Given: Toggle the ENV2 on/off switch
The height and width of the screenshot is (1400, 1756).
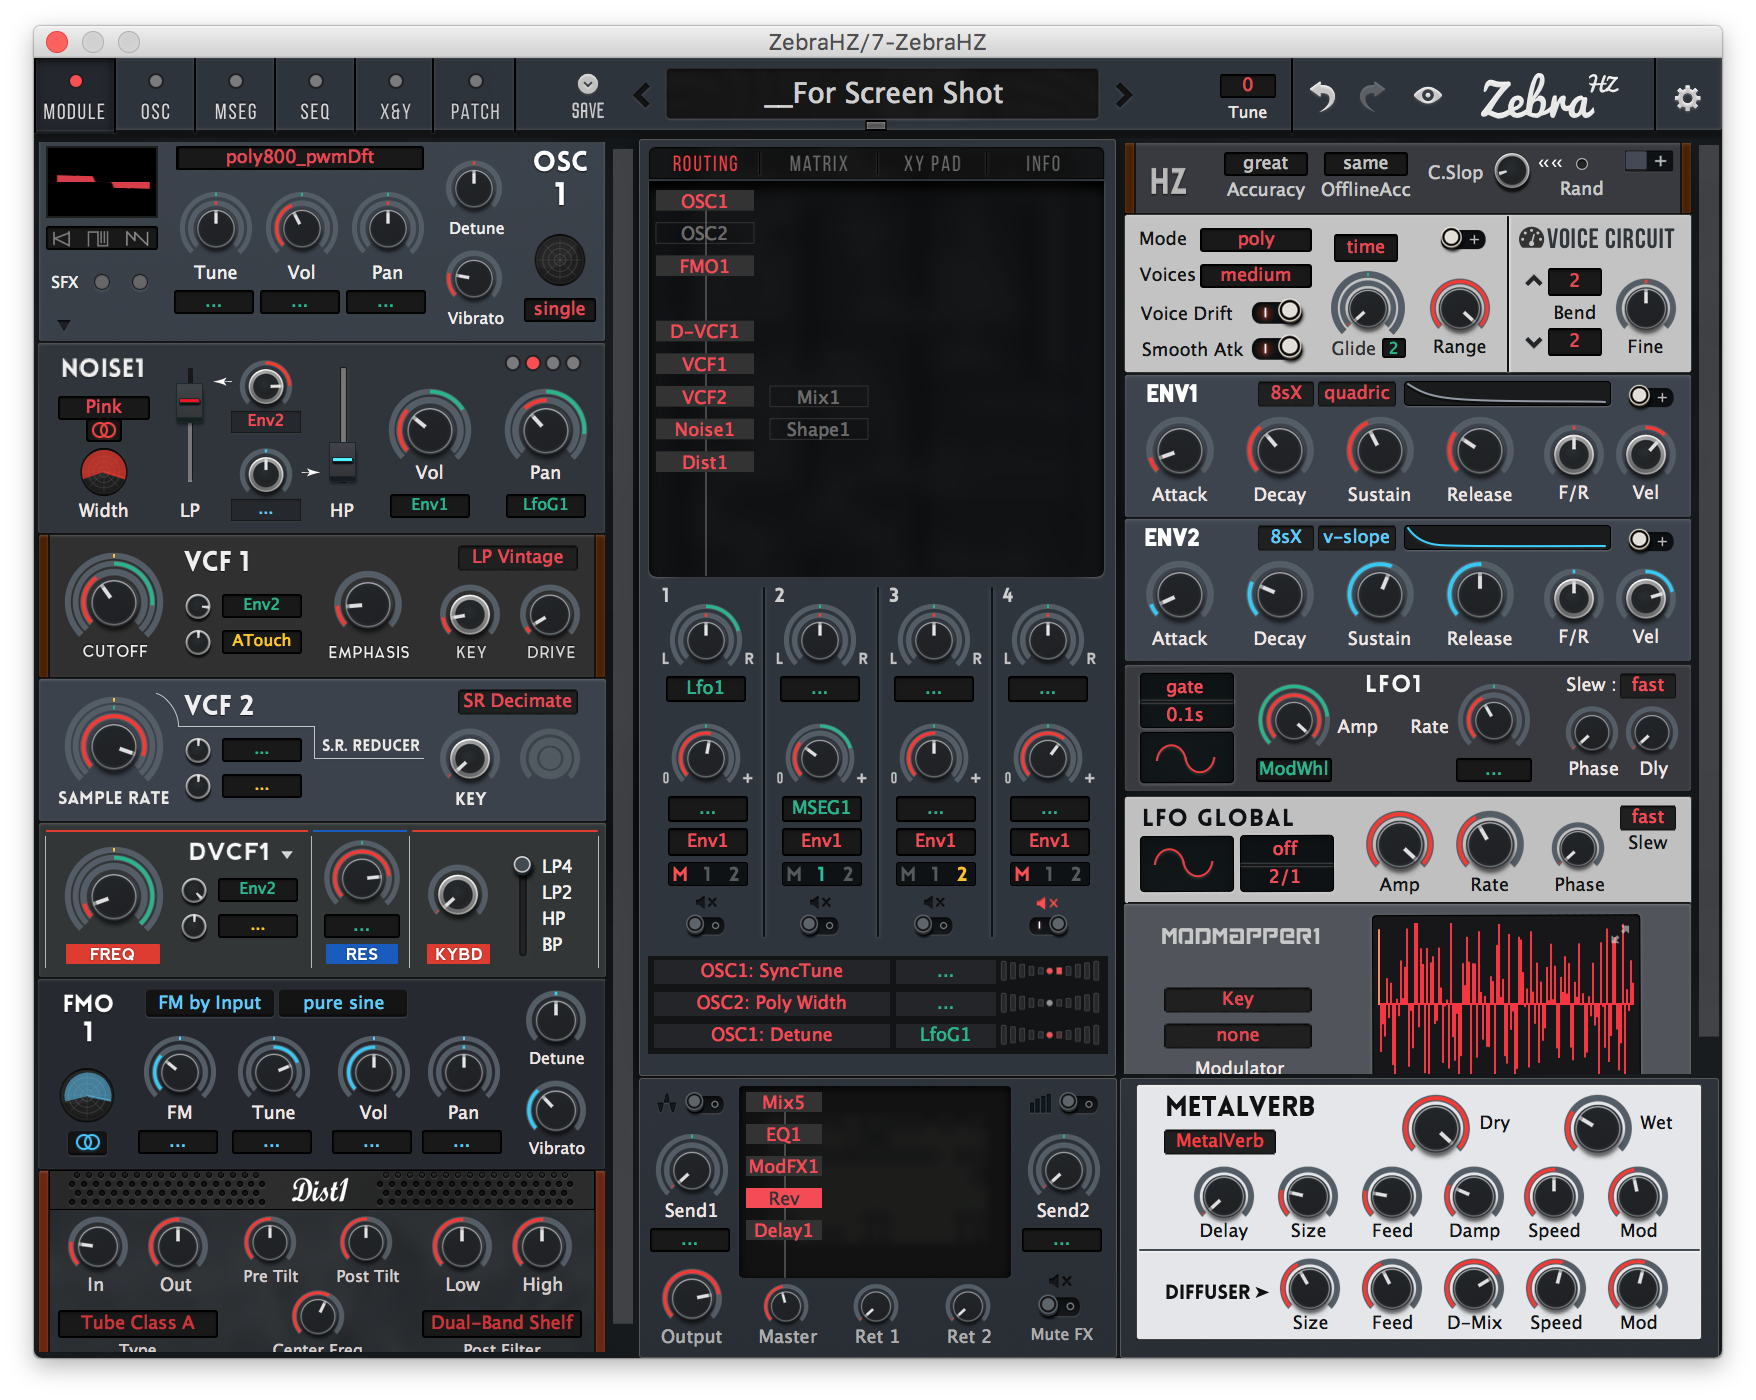Looking at the screenshot, I should tap(1649, 540).
